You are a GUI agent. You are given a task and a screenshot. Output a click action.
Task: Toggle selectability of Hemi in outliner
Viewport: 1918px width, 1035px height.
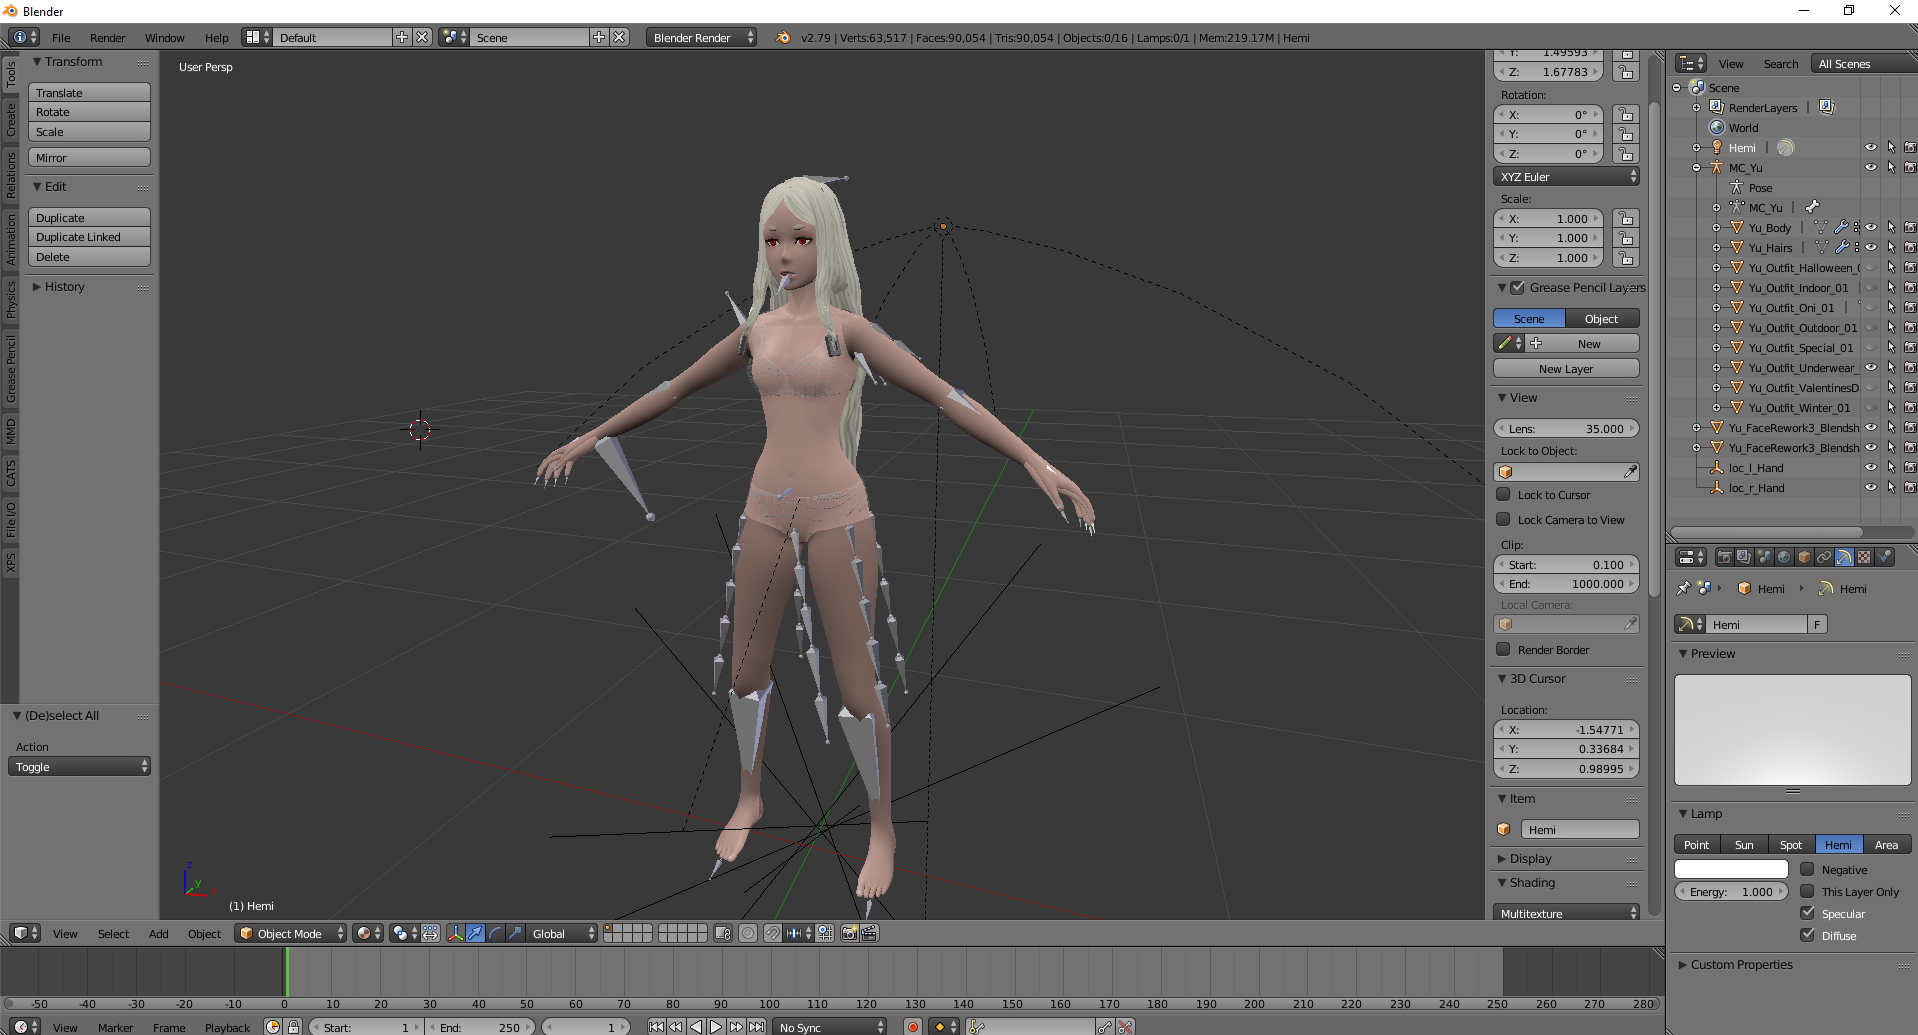(x=1891, y=148)
